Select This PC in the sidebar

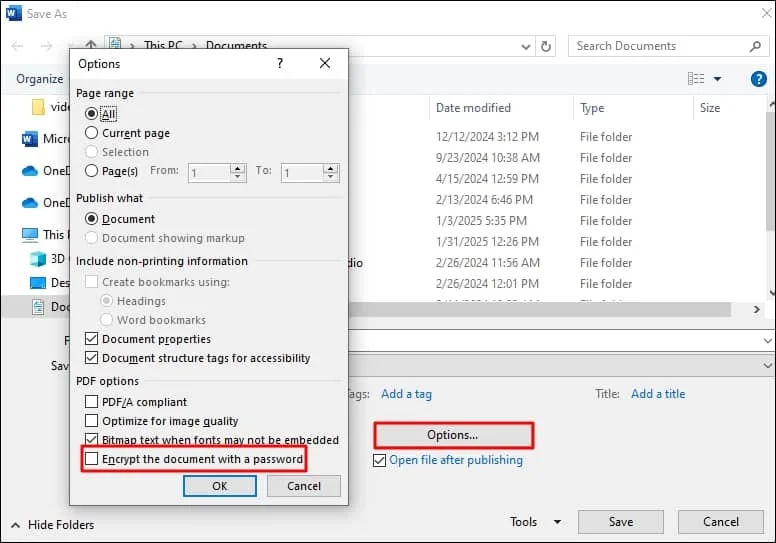[46, 235]
